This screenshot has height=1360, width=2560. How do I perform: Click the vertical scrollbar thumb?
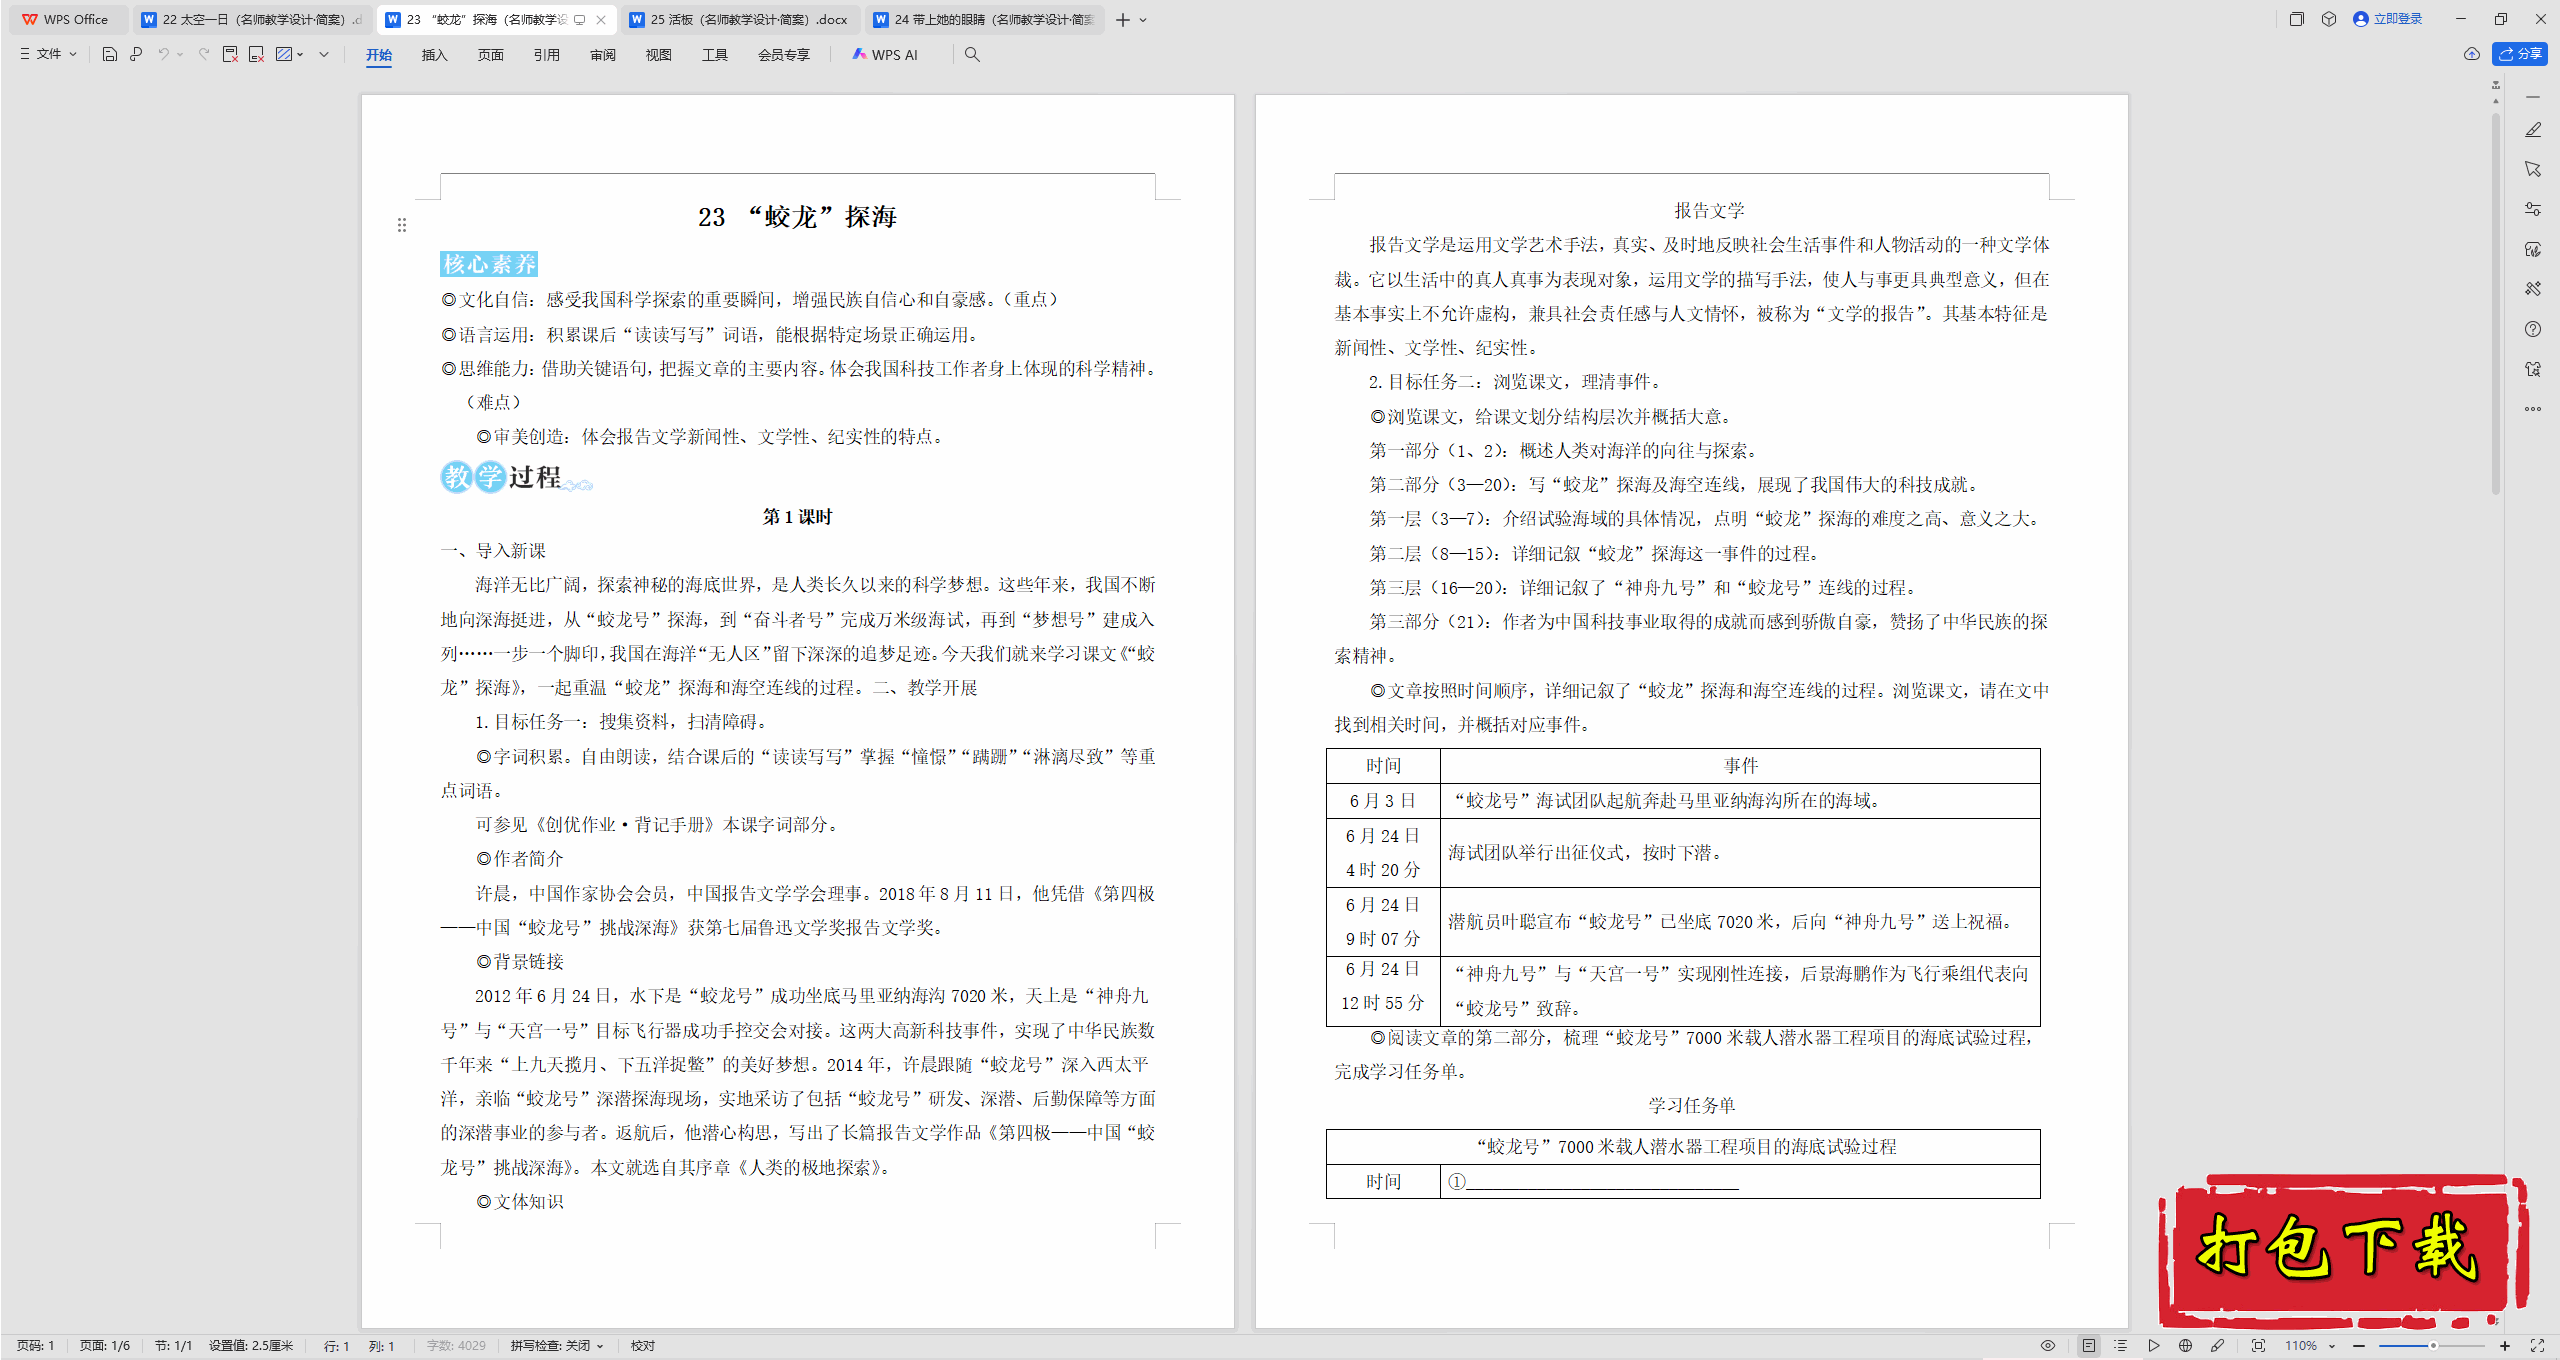point(2496,303)
